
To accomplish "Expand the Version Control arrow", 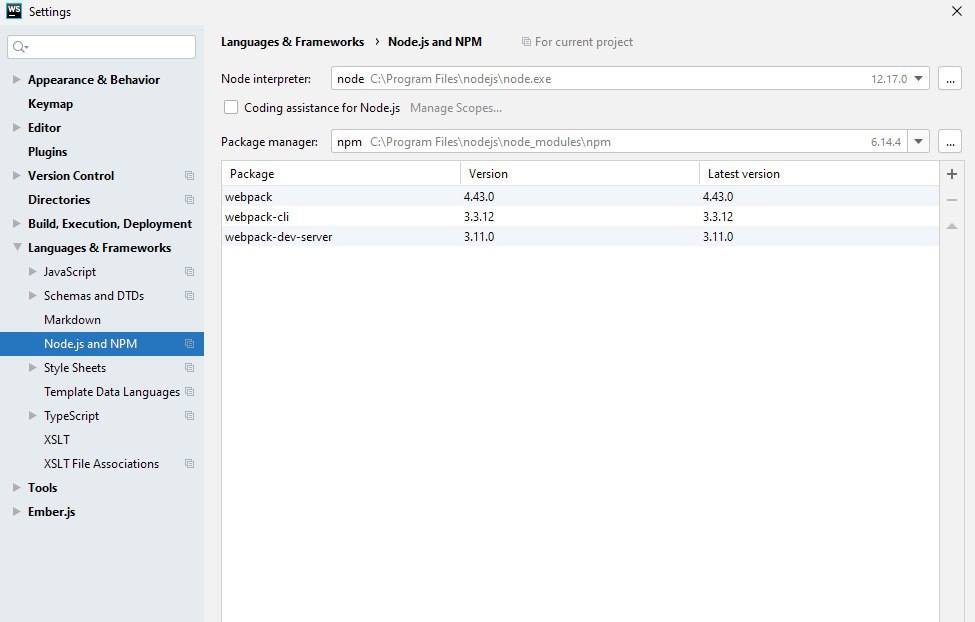I will click(x=17, y=175).
